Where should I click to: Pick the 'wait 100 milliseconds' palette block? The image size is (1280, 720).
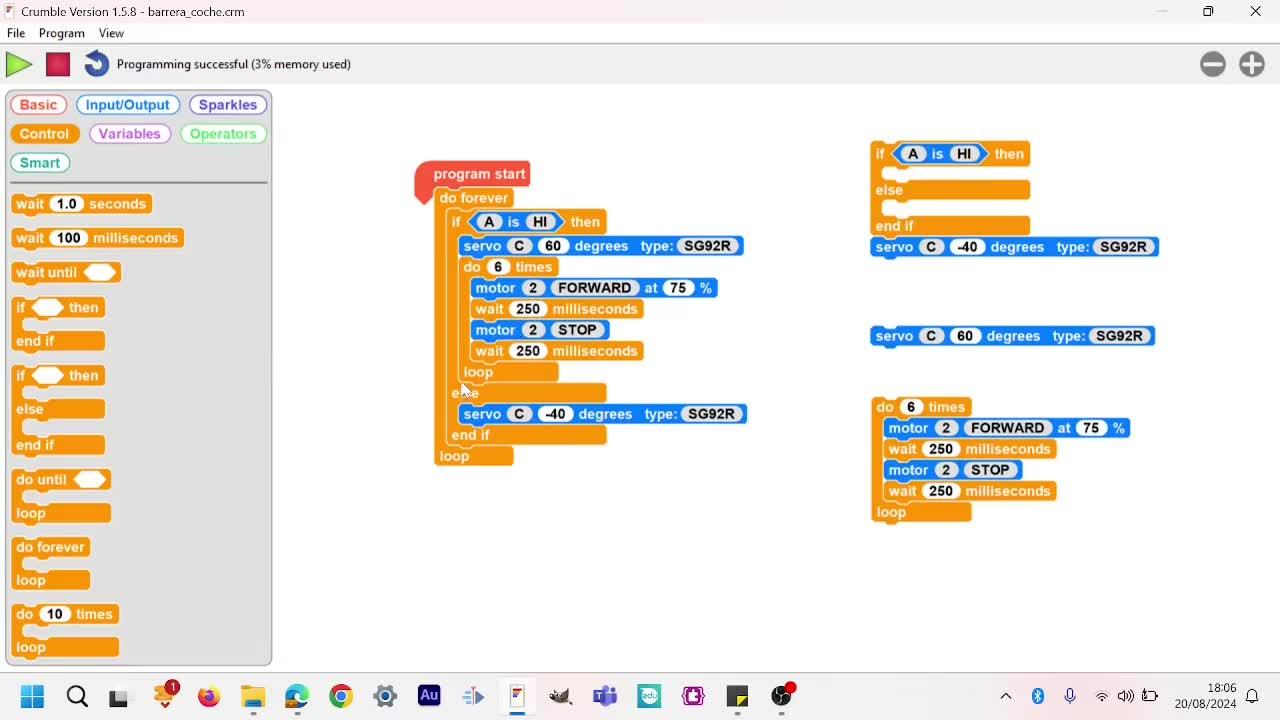point(98,238)
